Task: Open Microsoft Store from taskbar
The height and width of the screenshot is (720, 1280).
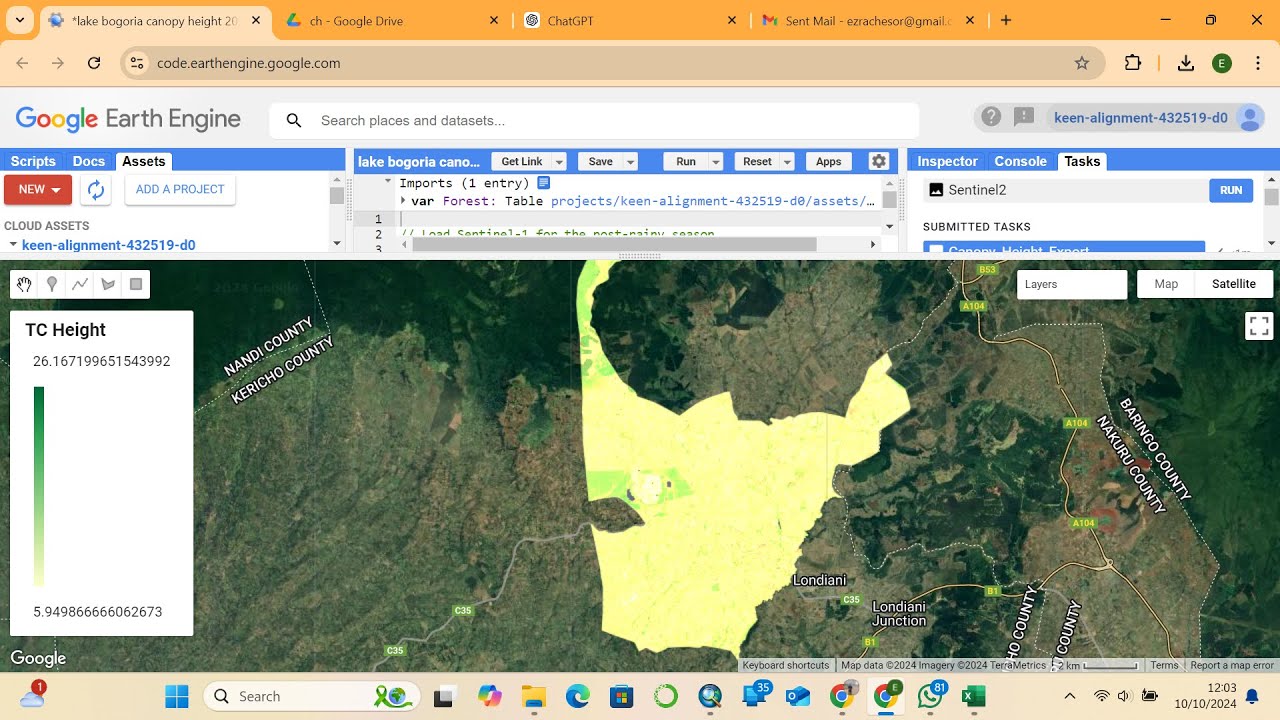Action: click(621, 696)
